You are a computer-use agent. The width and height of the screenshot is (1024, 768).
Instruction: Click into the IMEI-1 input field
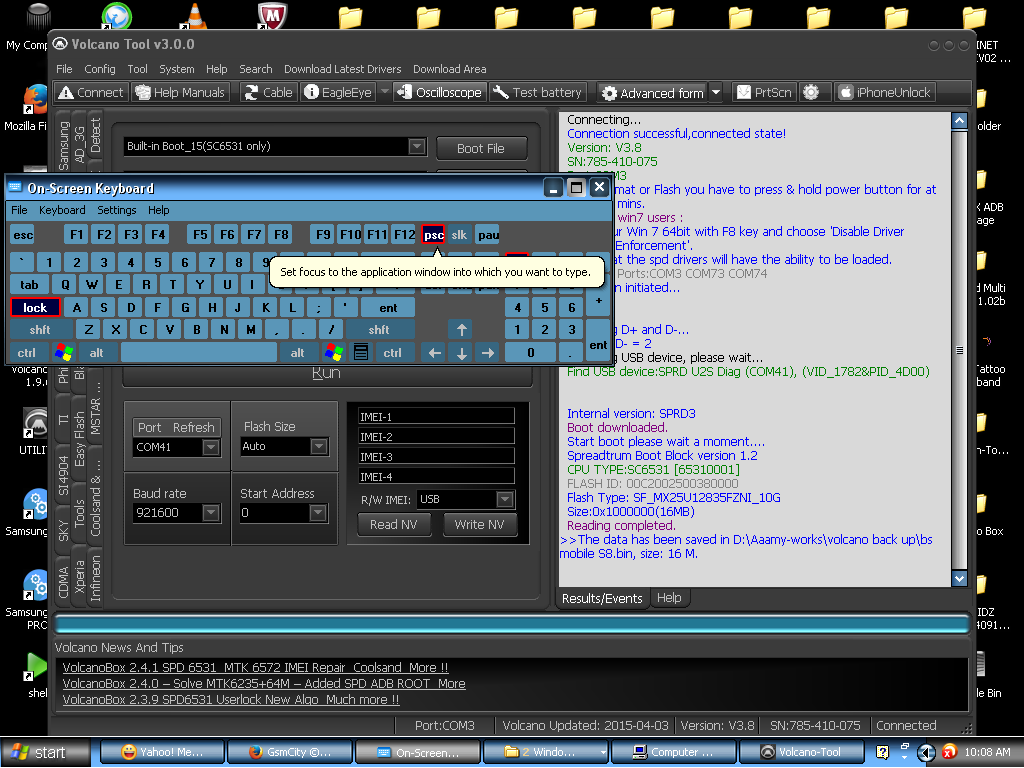pyautogui.click(x=436, y=416)
